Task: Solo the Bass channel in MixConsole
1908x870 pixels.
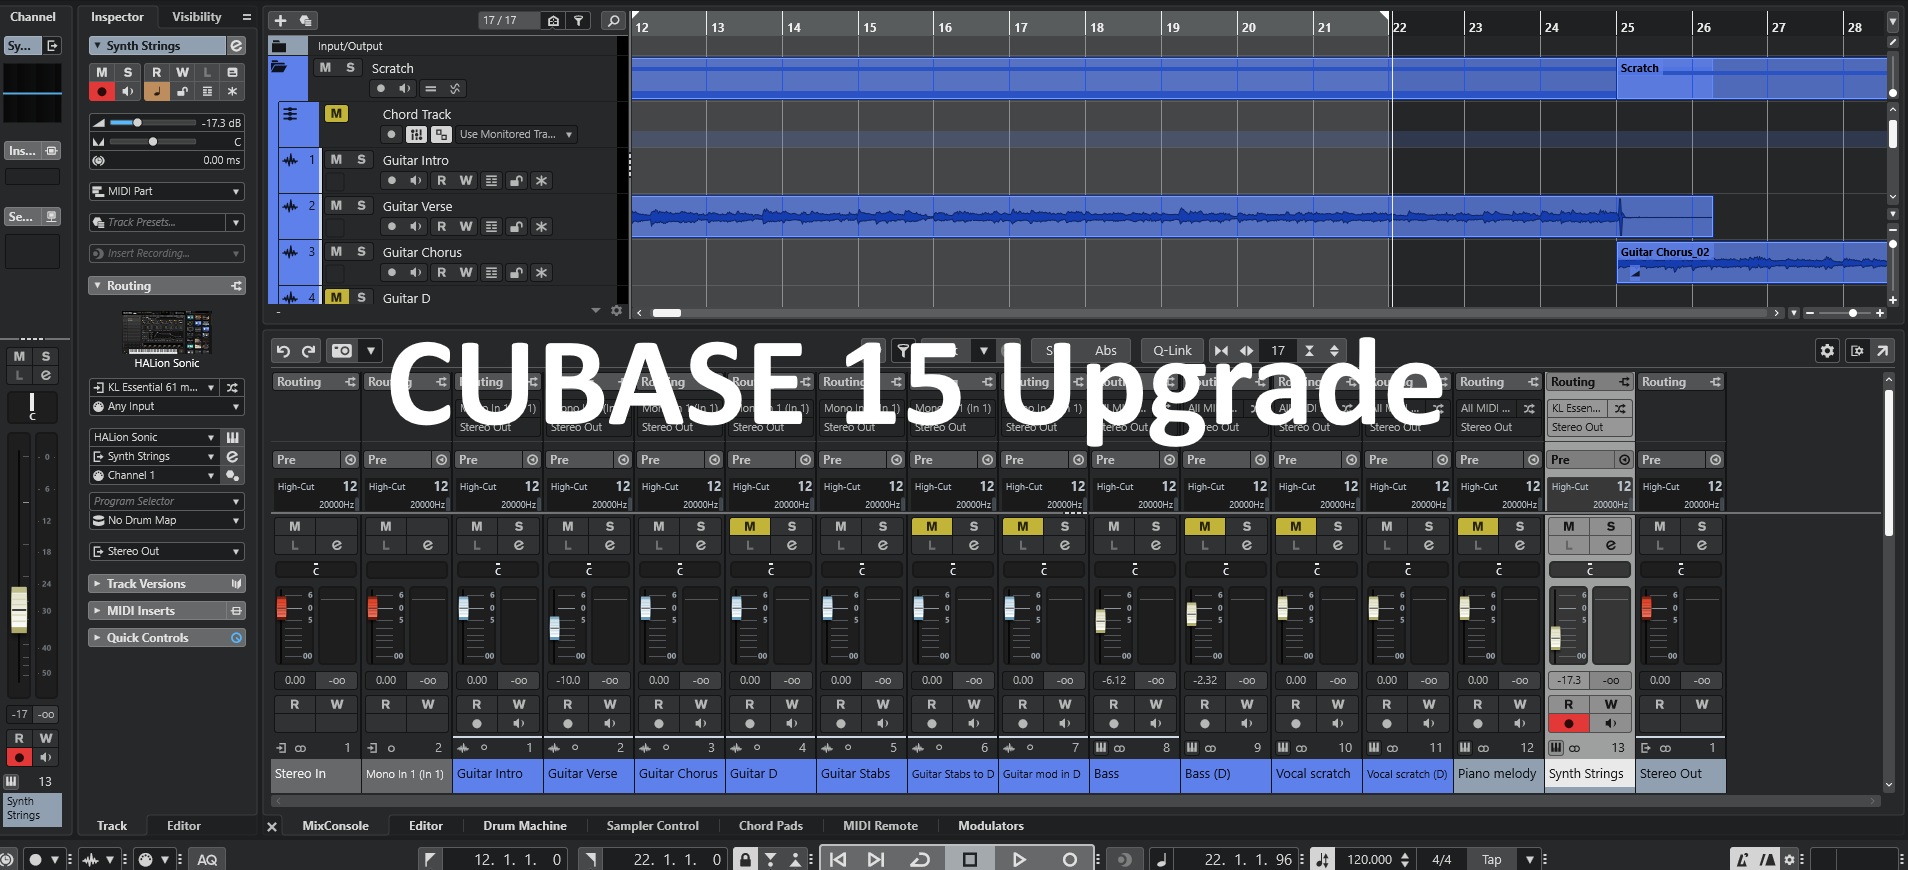Action: tap(1155, 526)
